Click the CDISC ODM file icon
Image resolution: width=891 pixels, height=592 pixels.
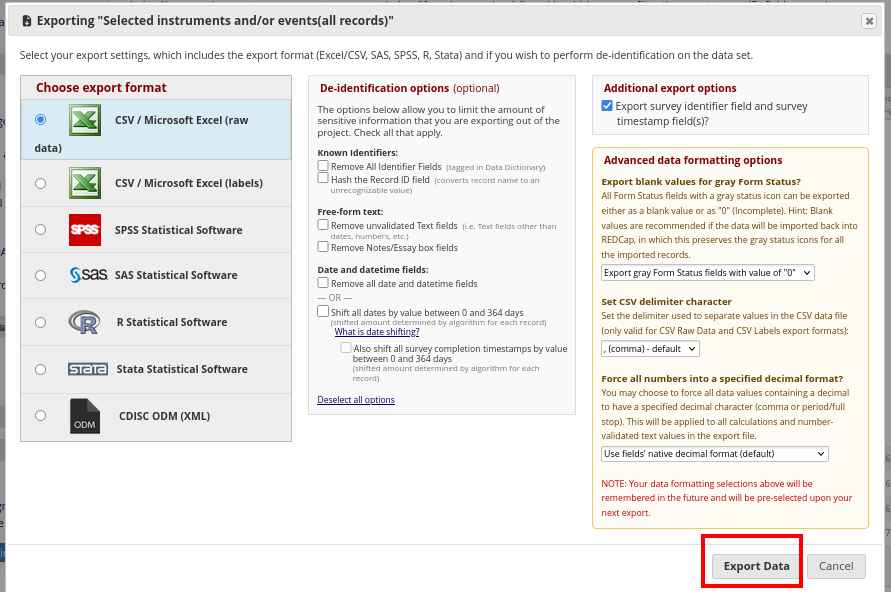click(x=85, y=416)
